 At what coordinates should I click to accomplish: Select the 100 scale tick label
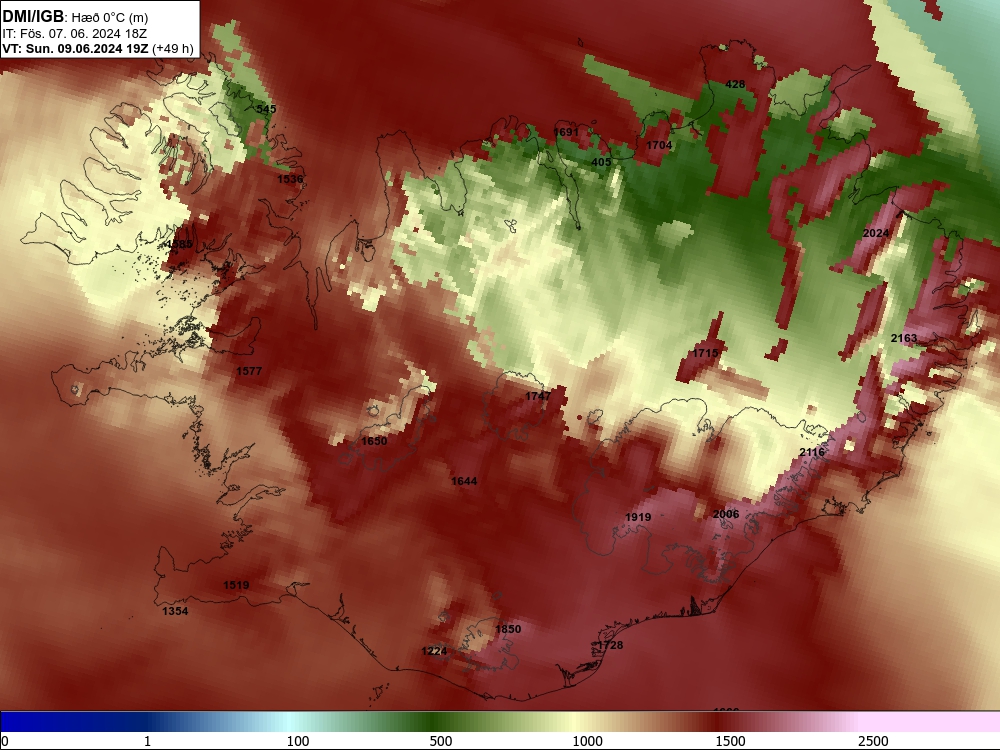click(x=298, y=741)
